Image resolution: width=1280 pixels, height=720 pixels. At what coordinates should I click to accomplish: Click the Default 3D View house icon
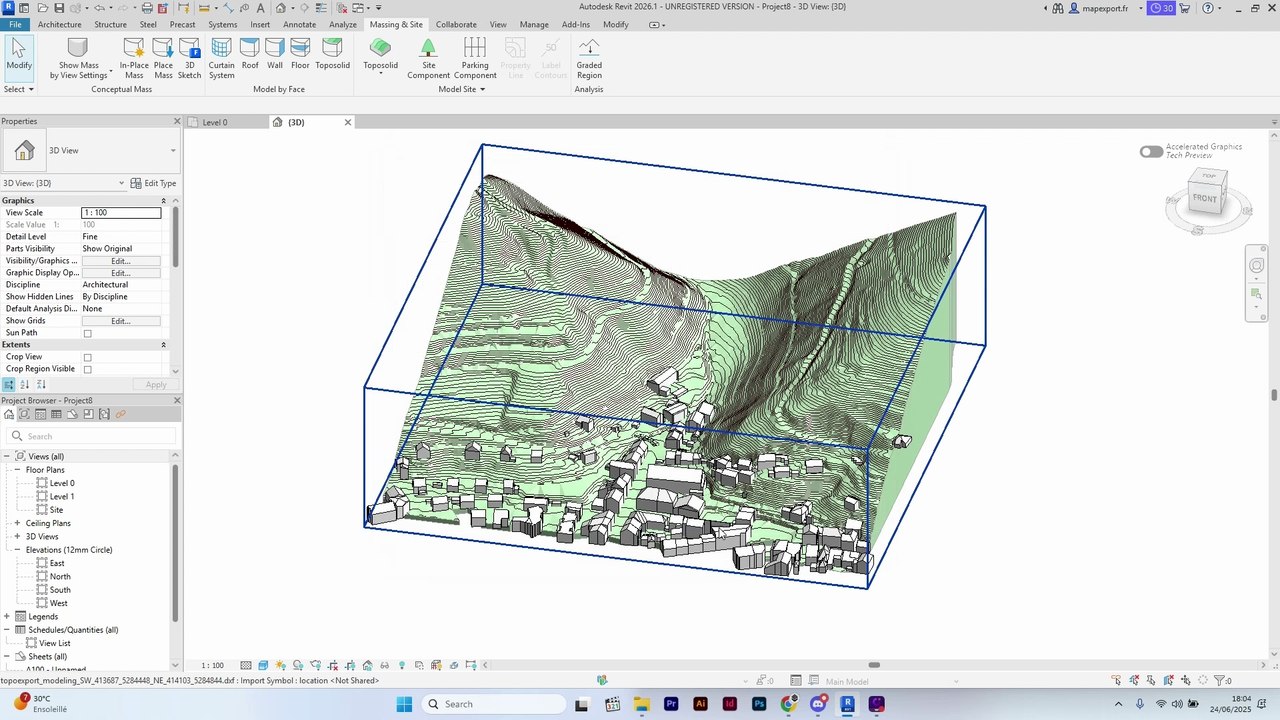coord(281,8)
